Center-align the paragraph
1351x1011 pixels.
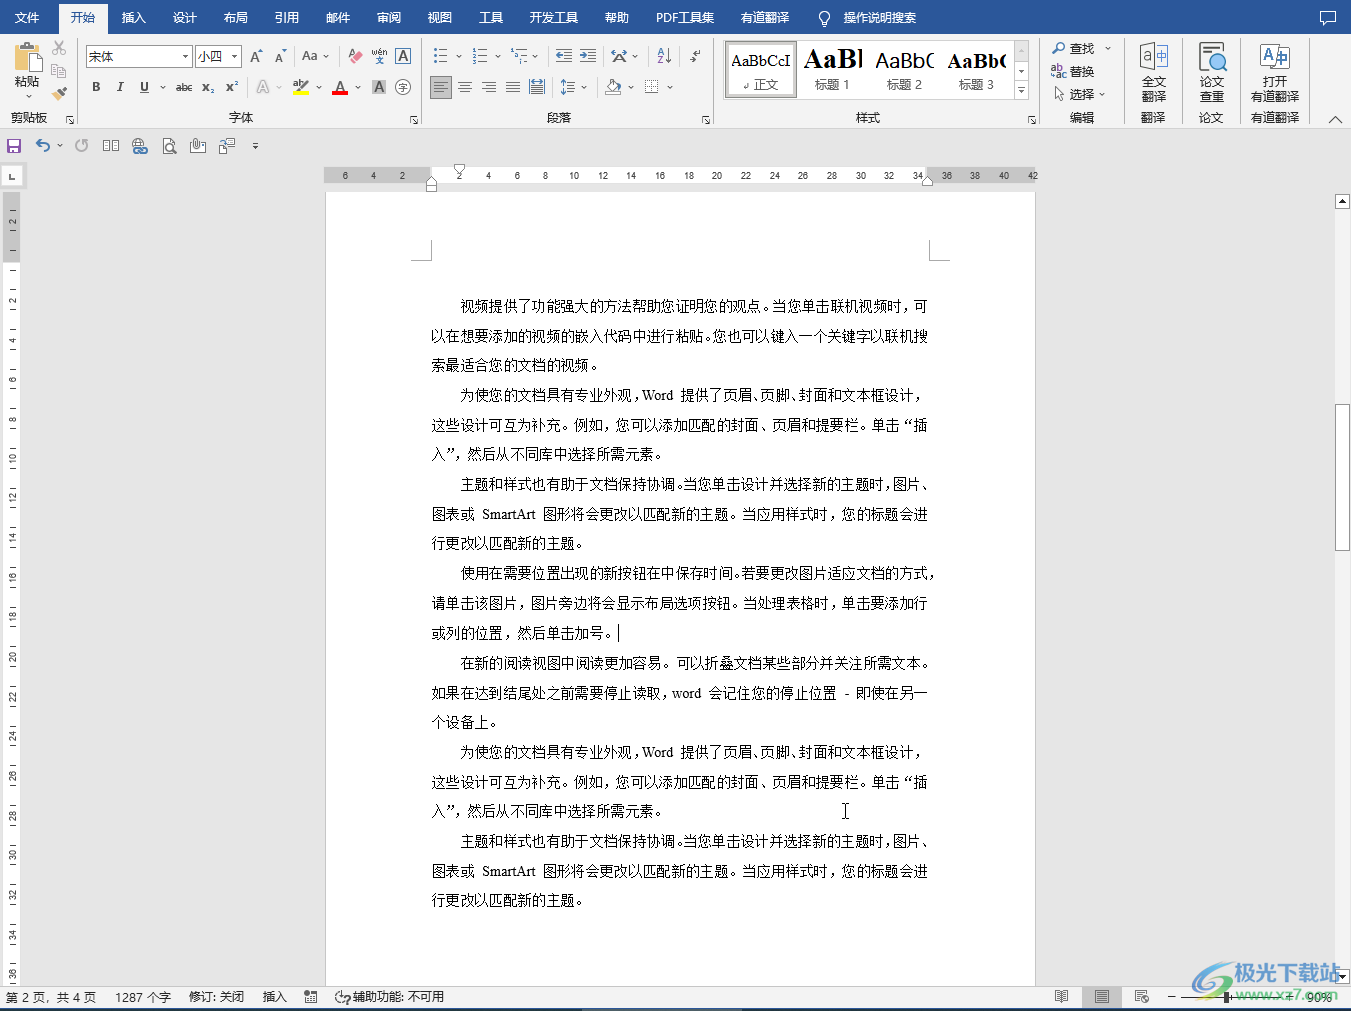pos(465,87)
